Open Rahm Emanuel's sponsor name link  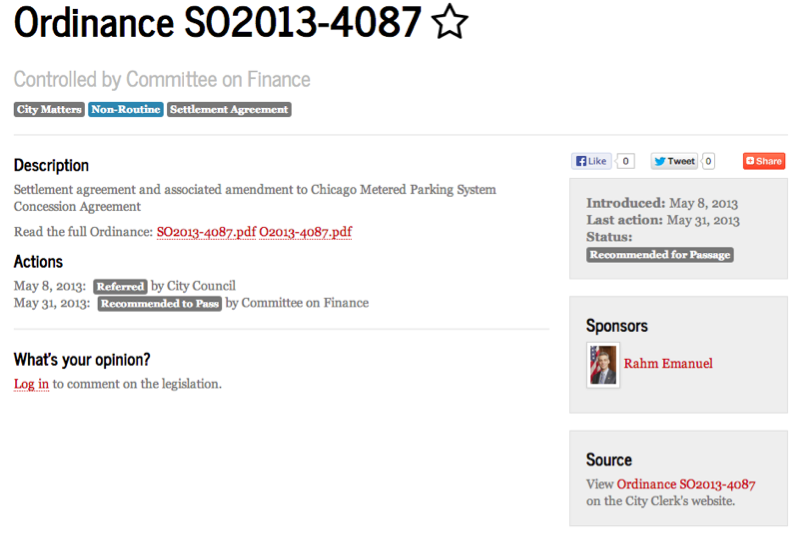tap(668, 364)
